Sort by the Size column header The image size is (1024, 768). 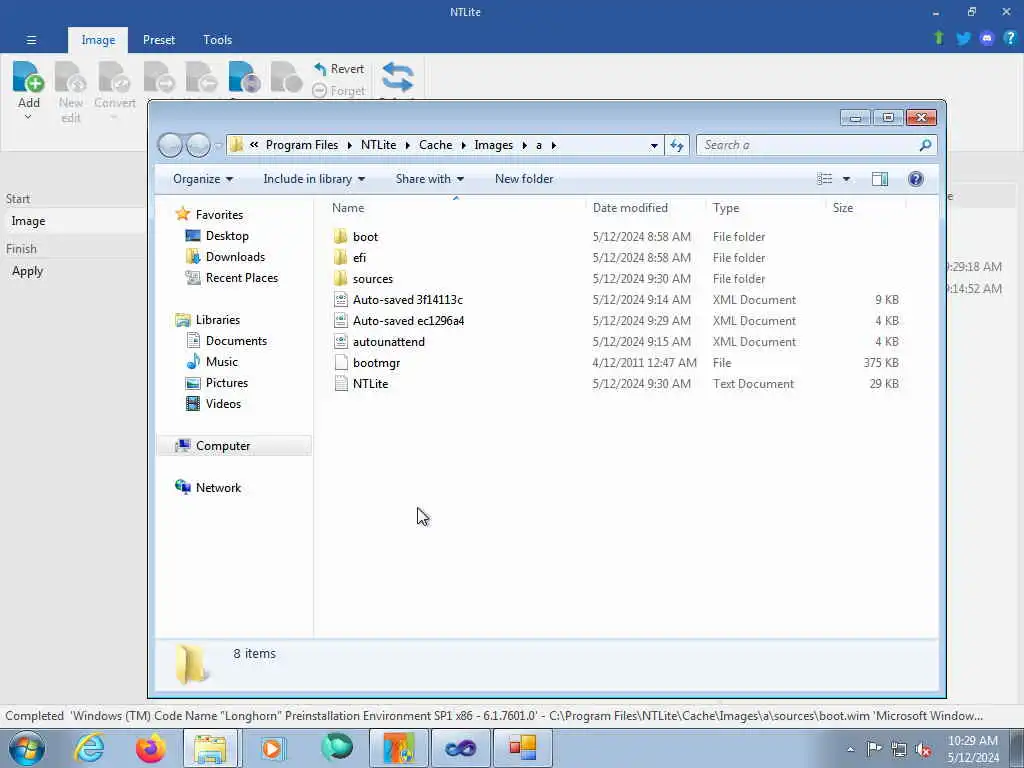pos(842,208)
